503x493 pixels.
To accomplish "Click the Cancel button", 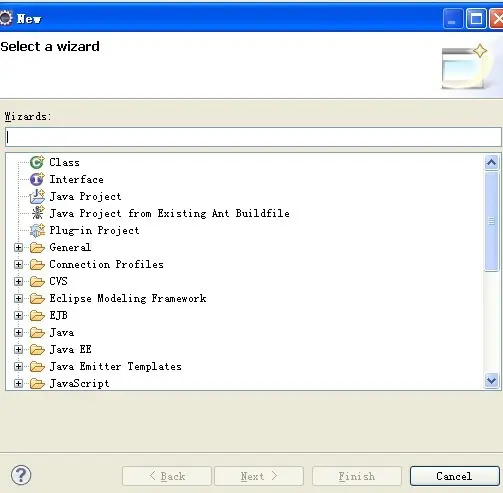I will (x=455, y=476).
